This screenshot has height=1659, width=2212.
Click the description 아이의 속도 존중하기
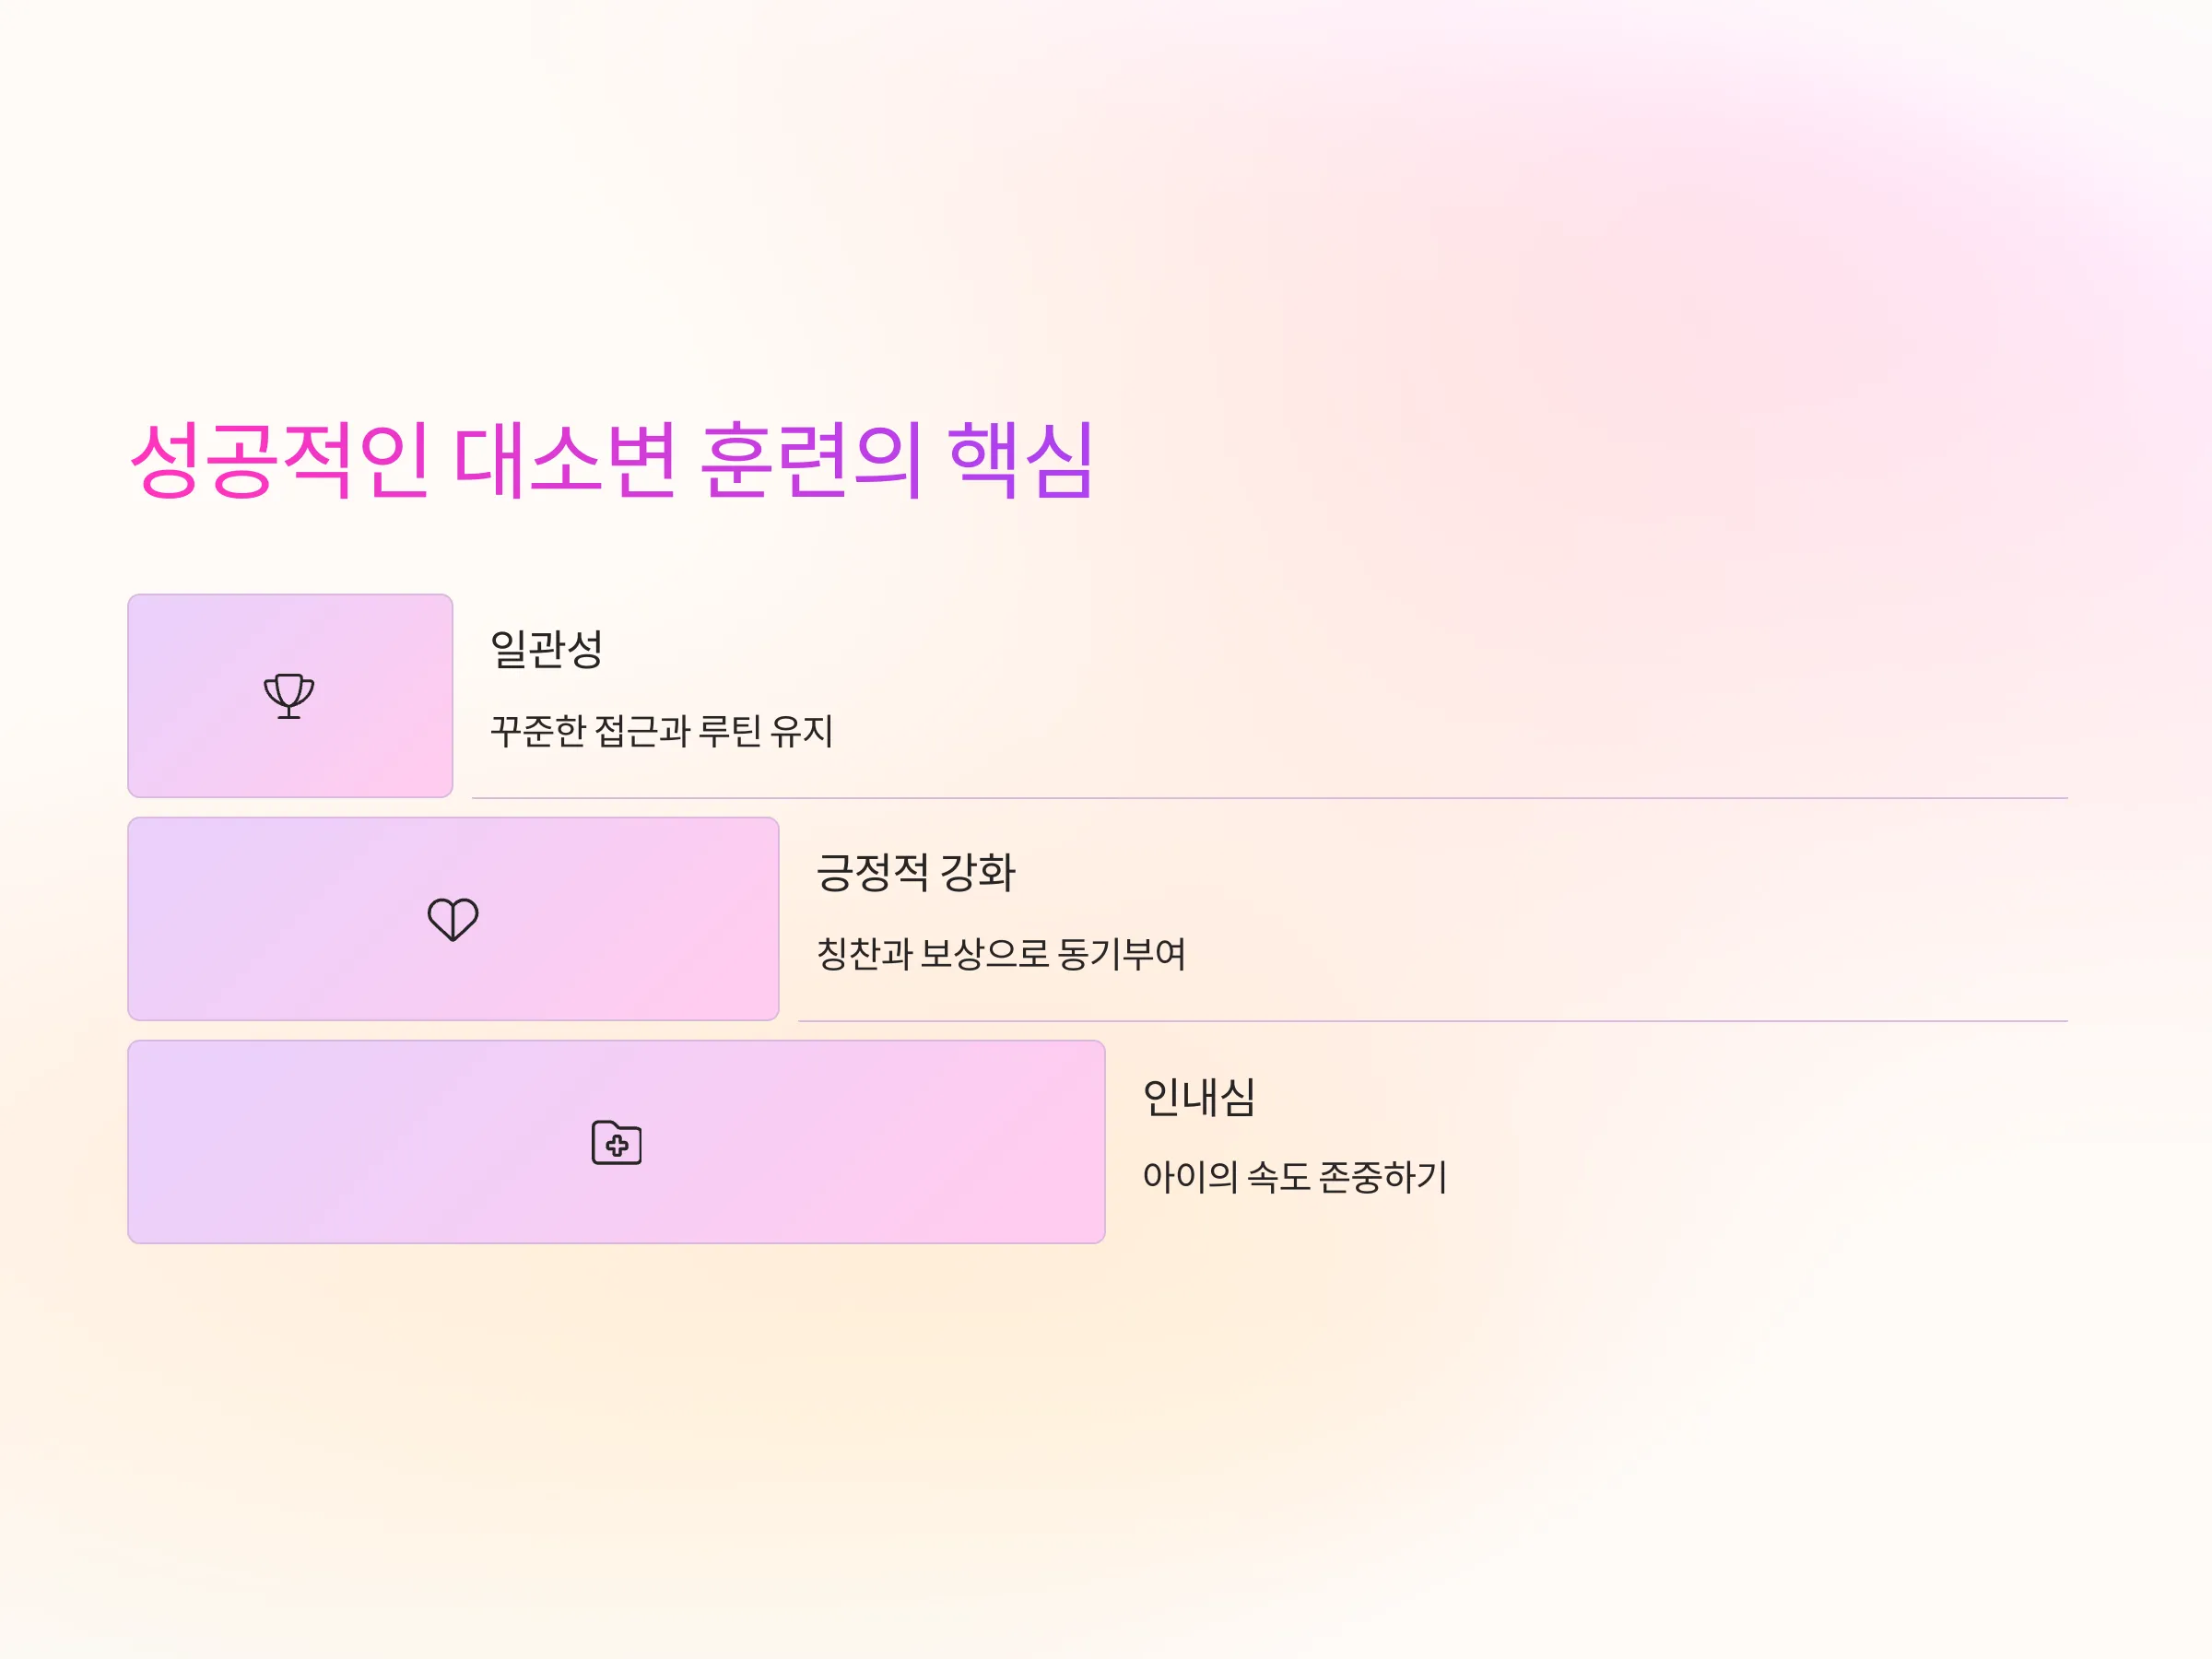(x=1294, y=1177)
